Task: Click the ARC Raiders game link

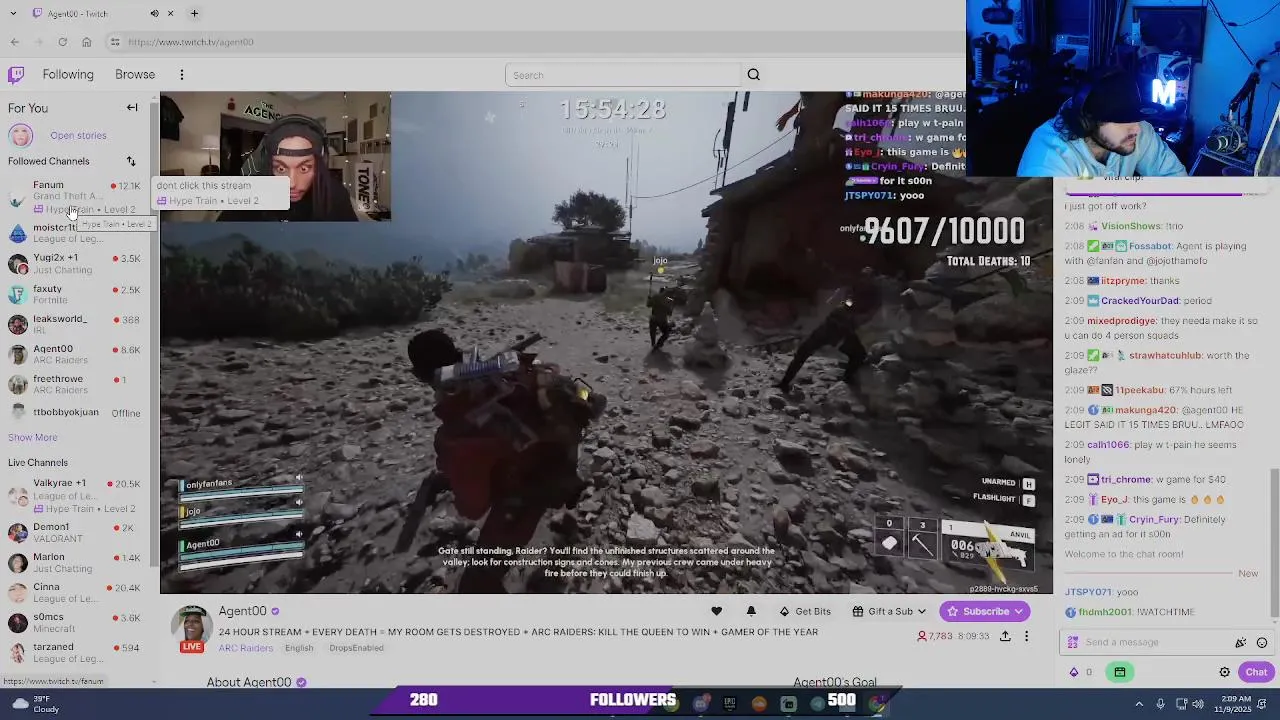Action: (x=246, y=648)
